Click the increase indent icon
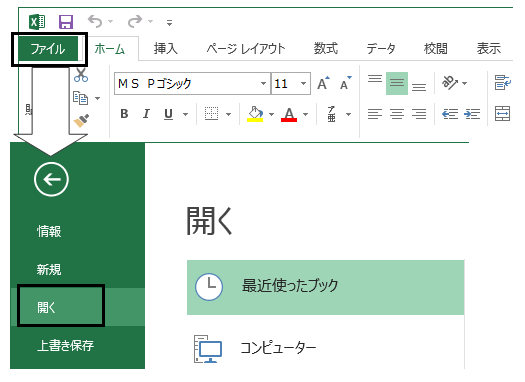The width and height of the screenshot is (525, 382). pos(472,114)
